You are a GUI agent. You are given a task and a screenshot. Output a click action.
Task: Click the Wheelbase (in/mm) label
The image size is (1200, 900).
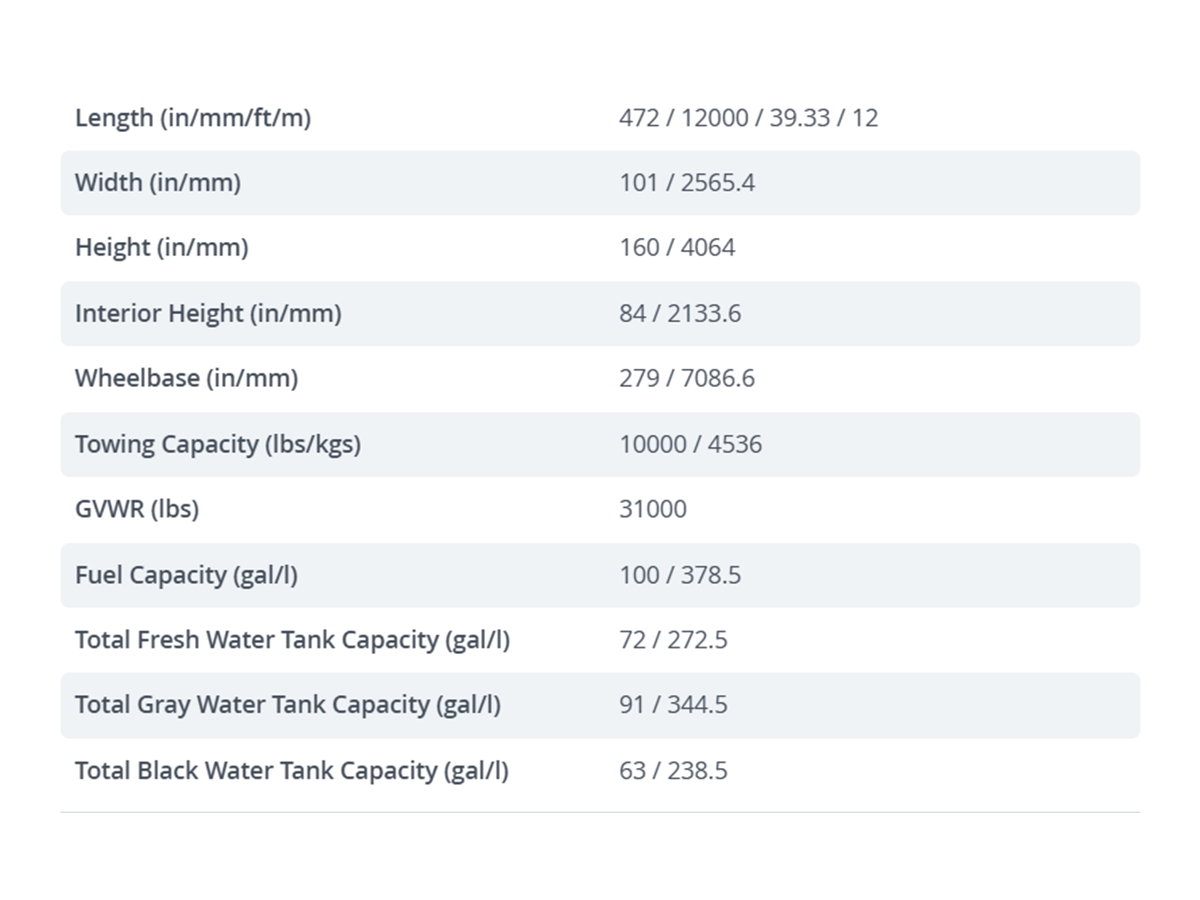187,378
